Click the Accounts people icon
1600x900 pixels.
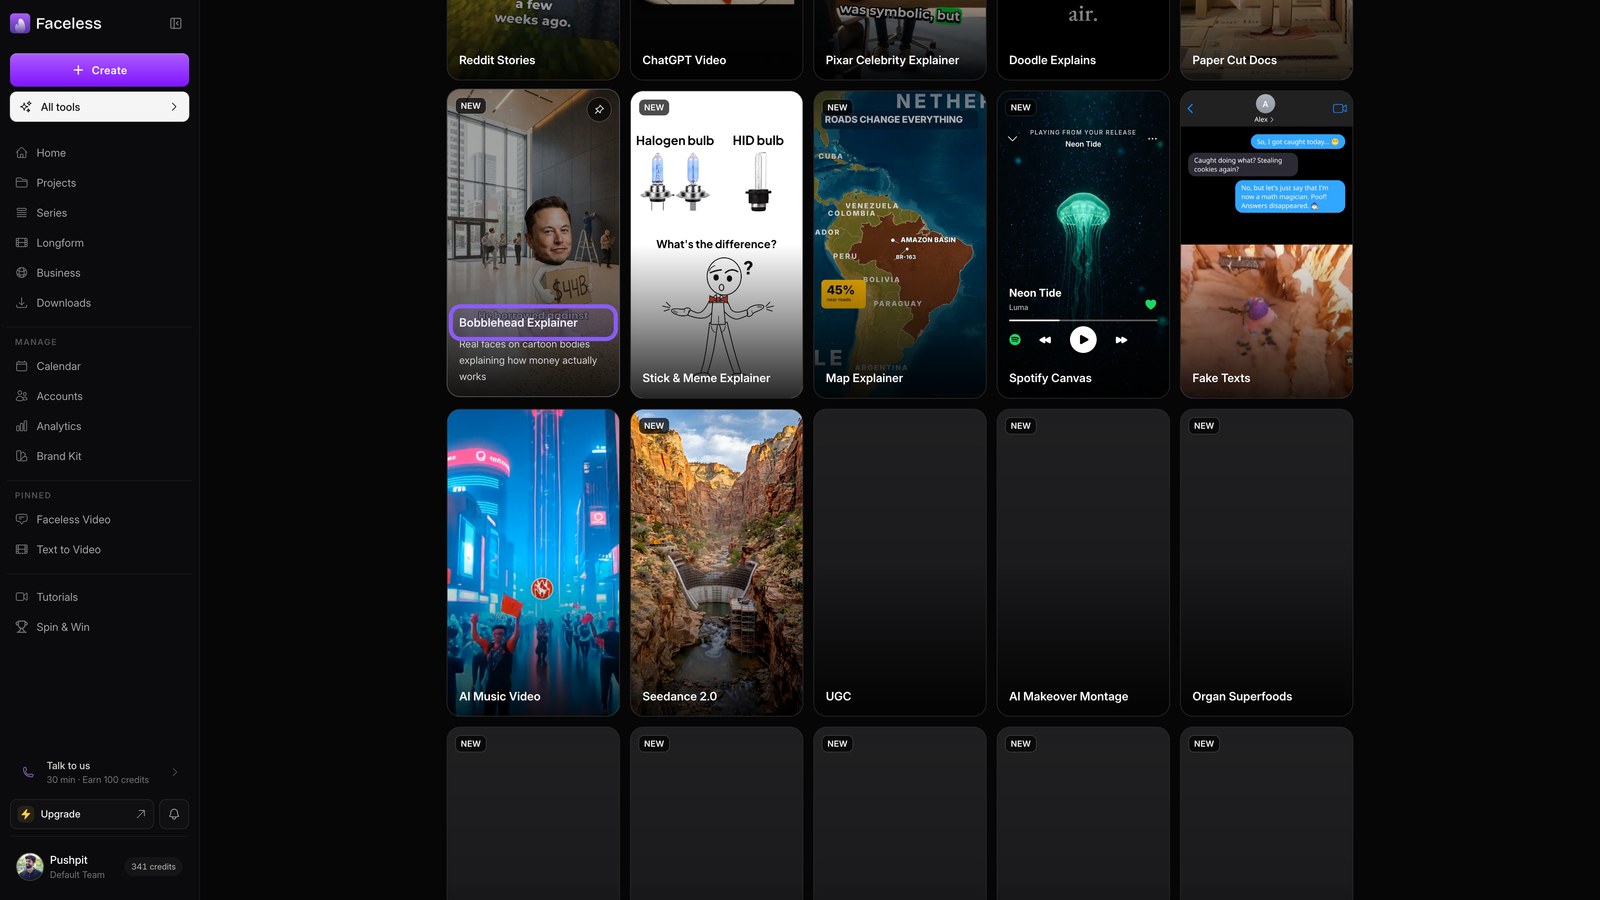coord(22,396)
